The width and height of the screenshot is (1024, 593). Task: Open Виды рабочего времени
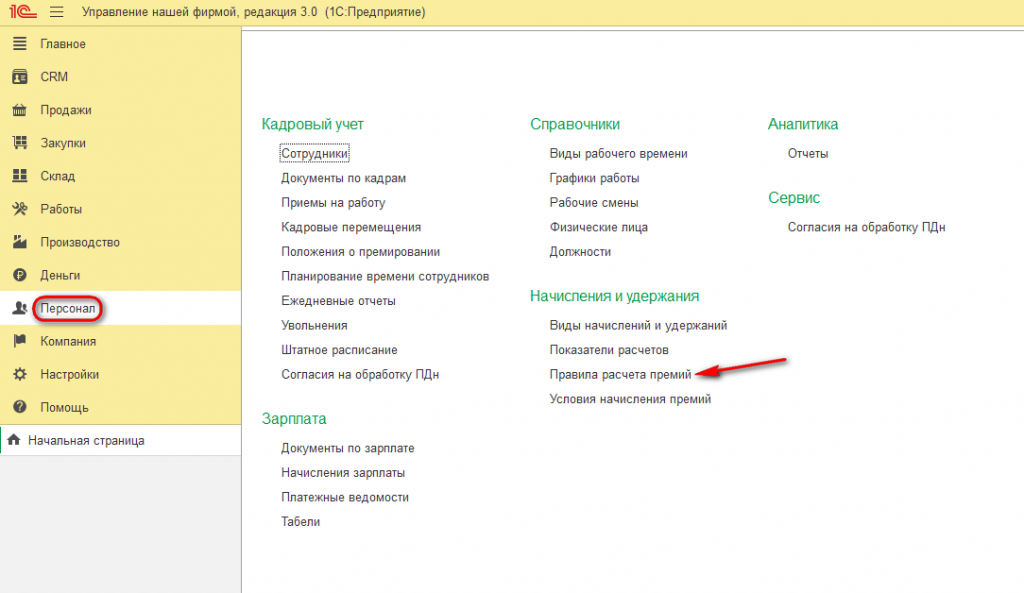point(618,153)
